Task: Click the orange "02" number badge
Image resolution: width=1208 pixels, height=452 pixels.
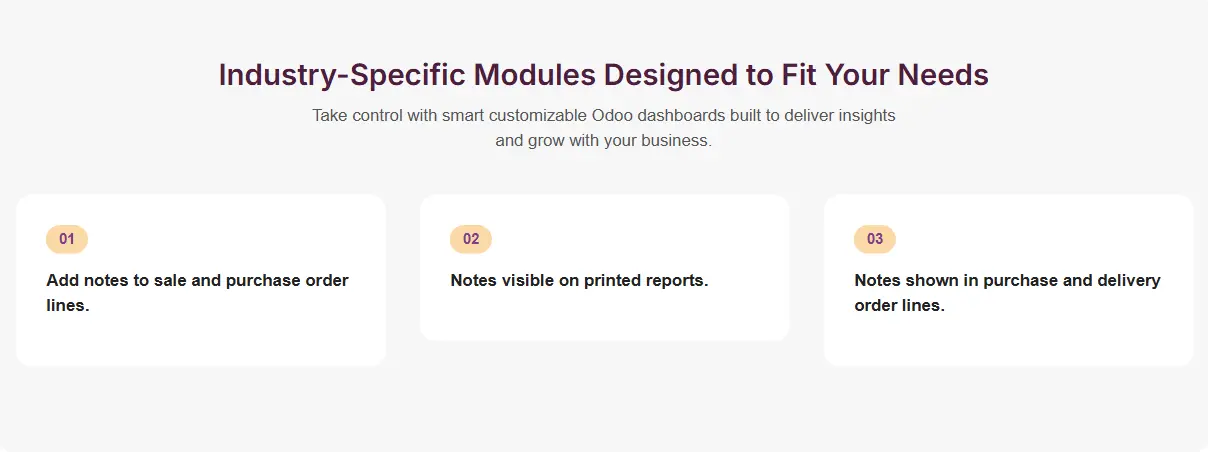Action: [x=471, y=239]
